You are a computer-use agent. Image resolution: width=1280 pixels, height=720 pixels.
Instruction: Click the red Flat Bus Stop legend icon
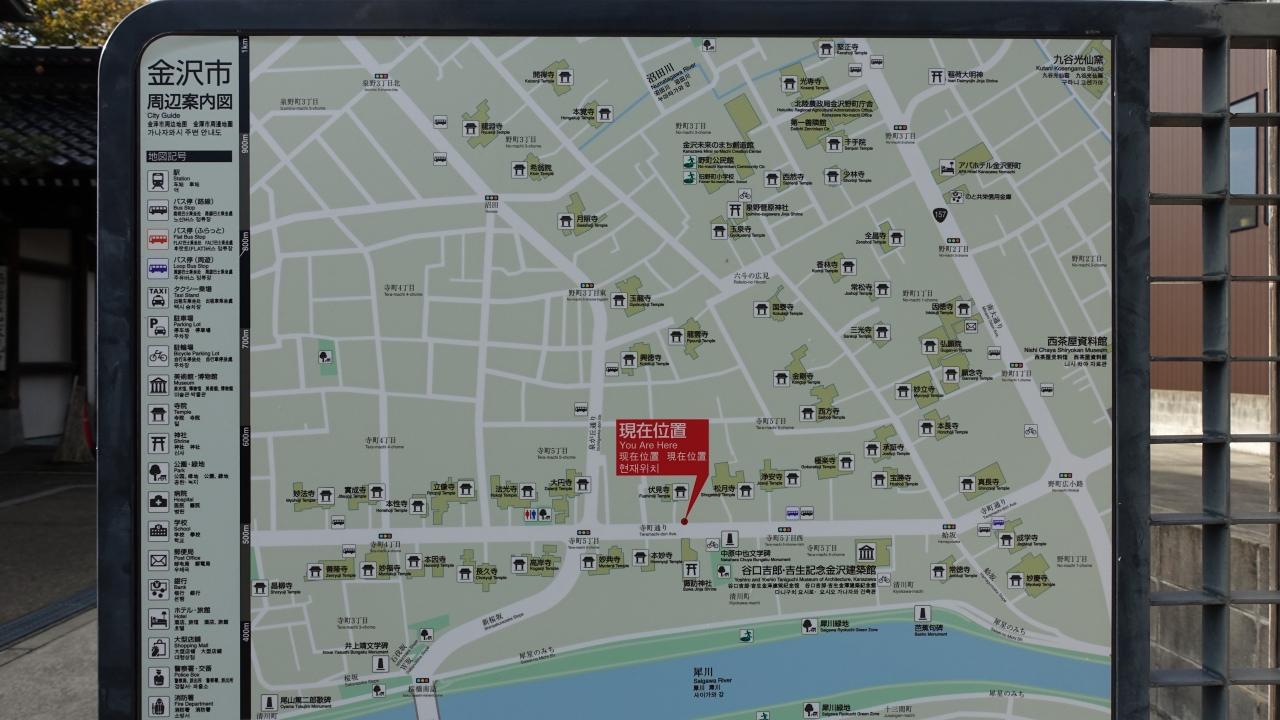pos(158,239)
